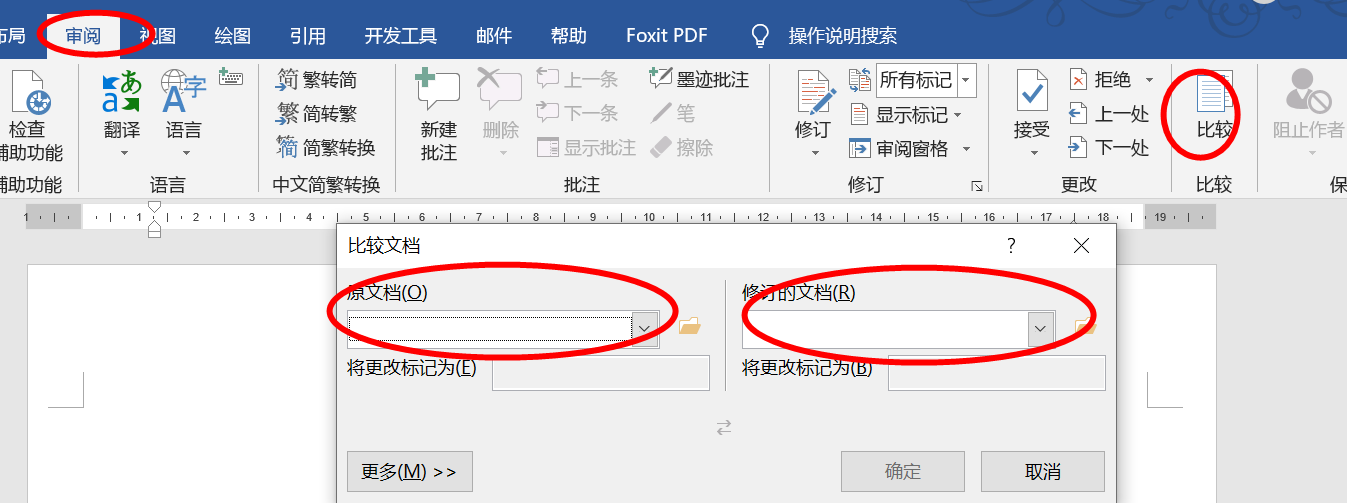Expand the 语言 dropdown arrow
Viewport: 1347px width, 503px height.
click(x=184, y=154)
